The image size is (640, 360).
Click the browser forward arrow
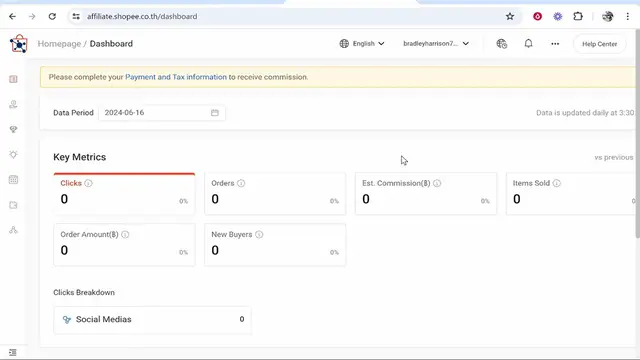coord(32,16)
